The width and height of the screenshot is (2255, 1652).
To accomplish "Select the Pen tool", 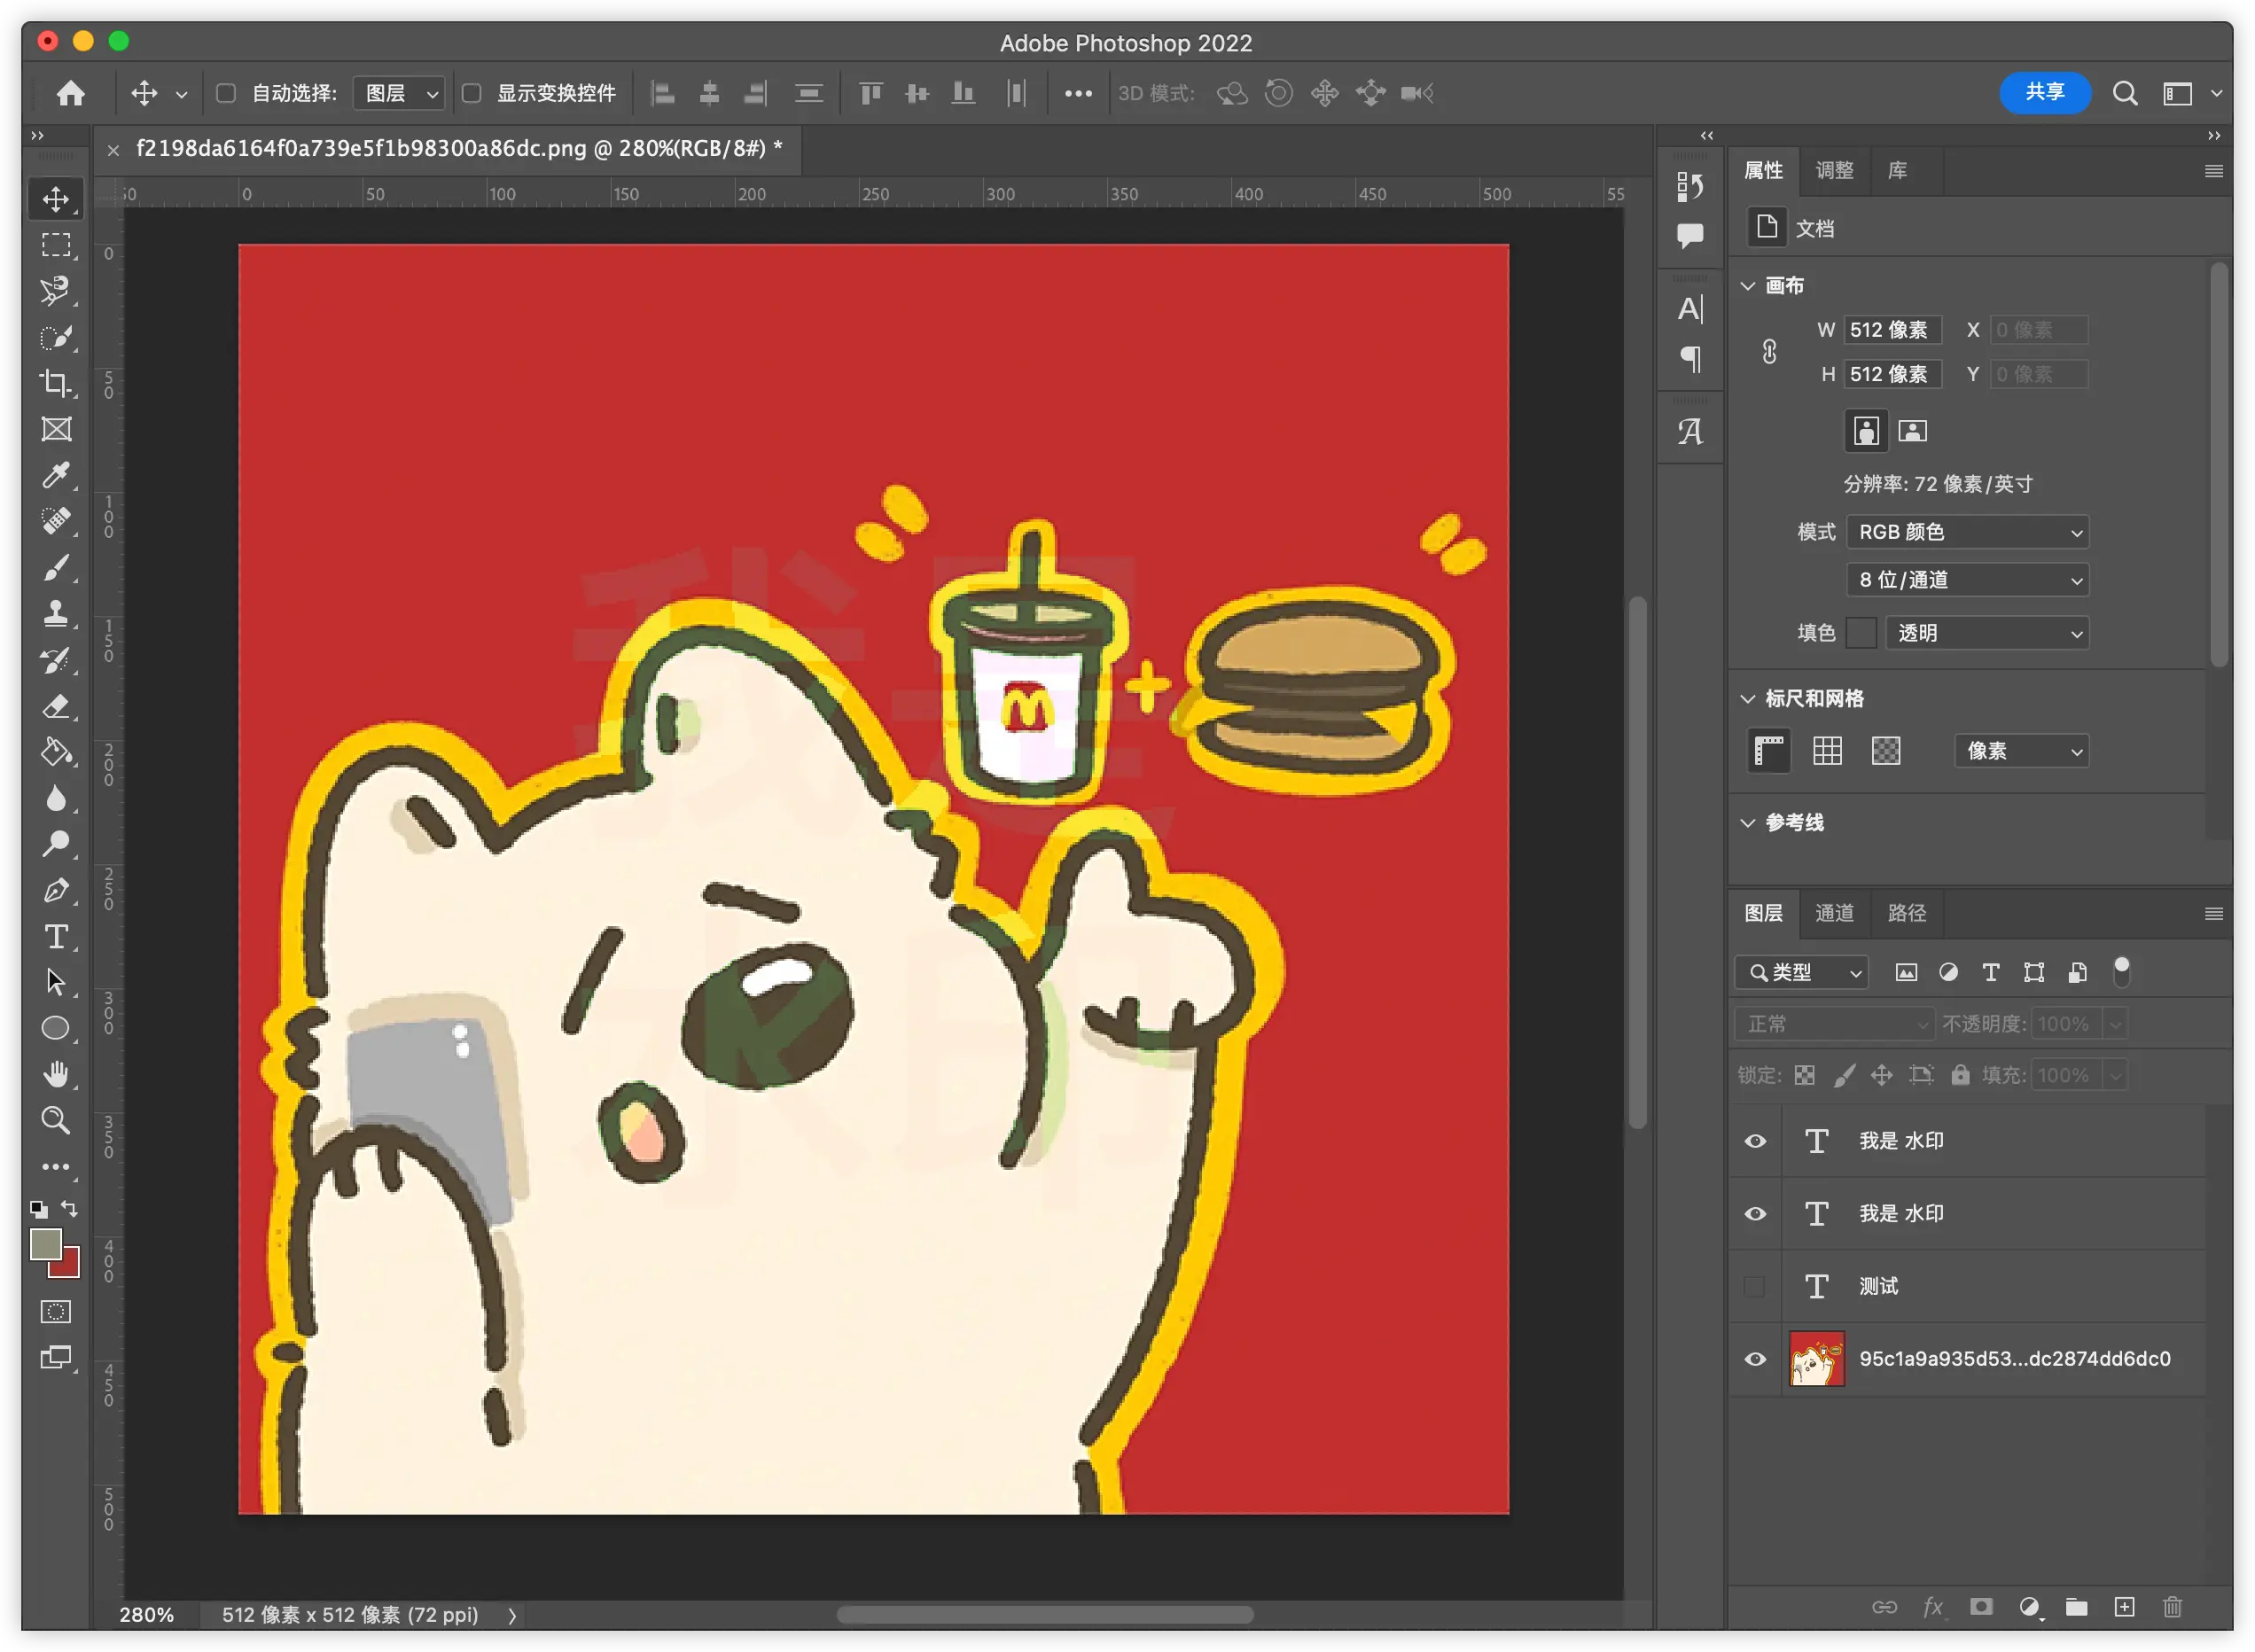I will pos(56,890).
